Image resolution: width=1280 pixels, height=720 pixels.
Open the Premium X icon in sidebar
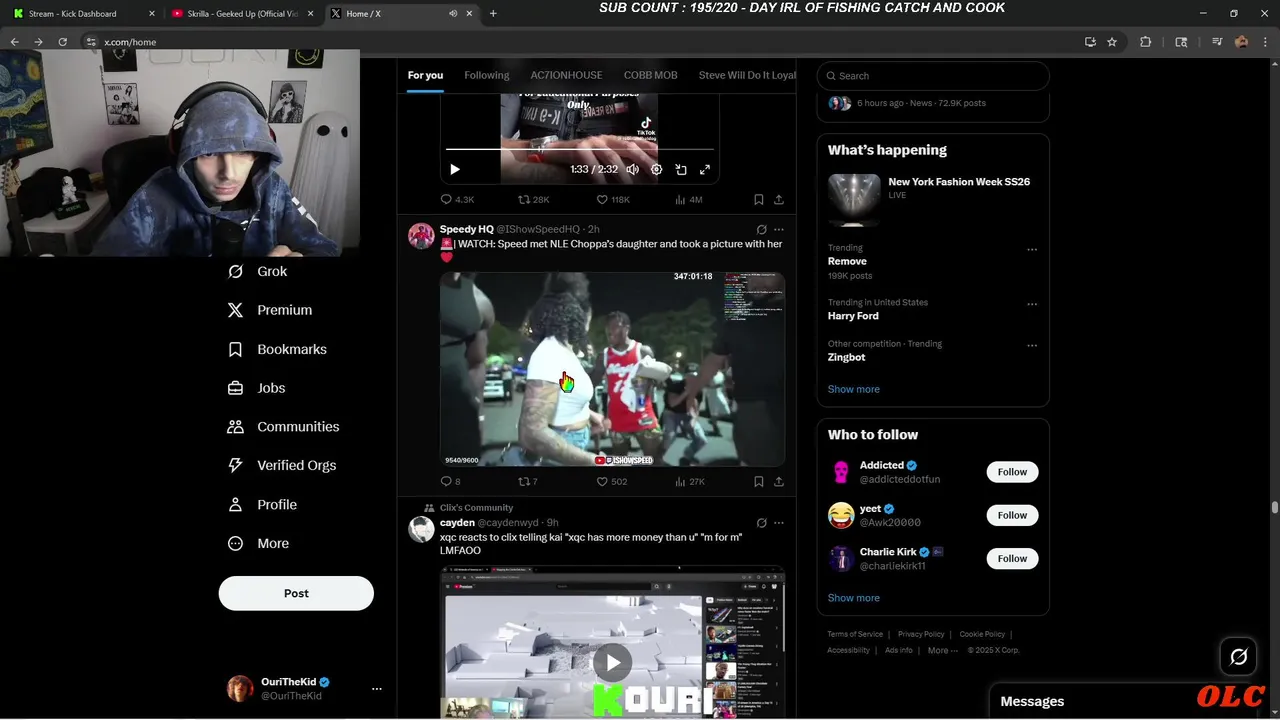tap(235, 310)
